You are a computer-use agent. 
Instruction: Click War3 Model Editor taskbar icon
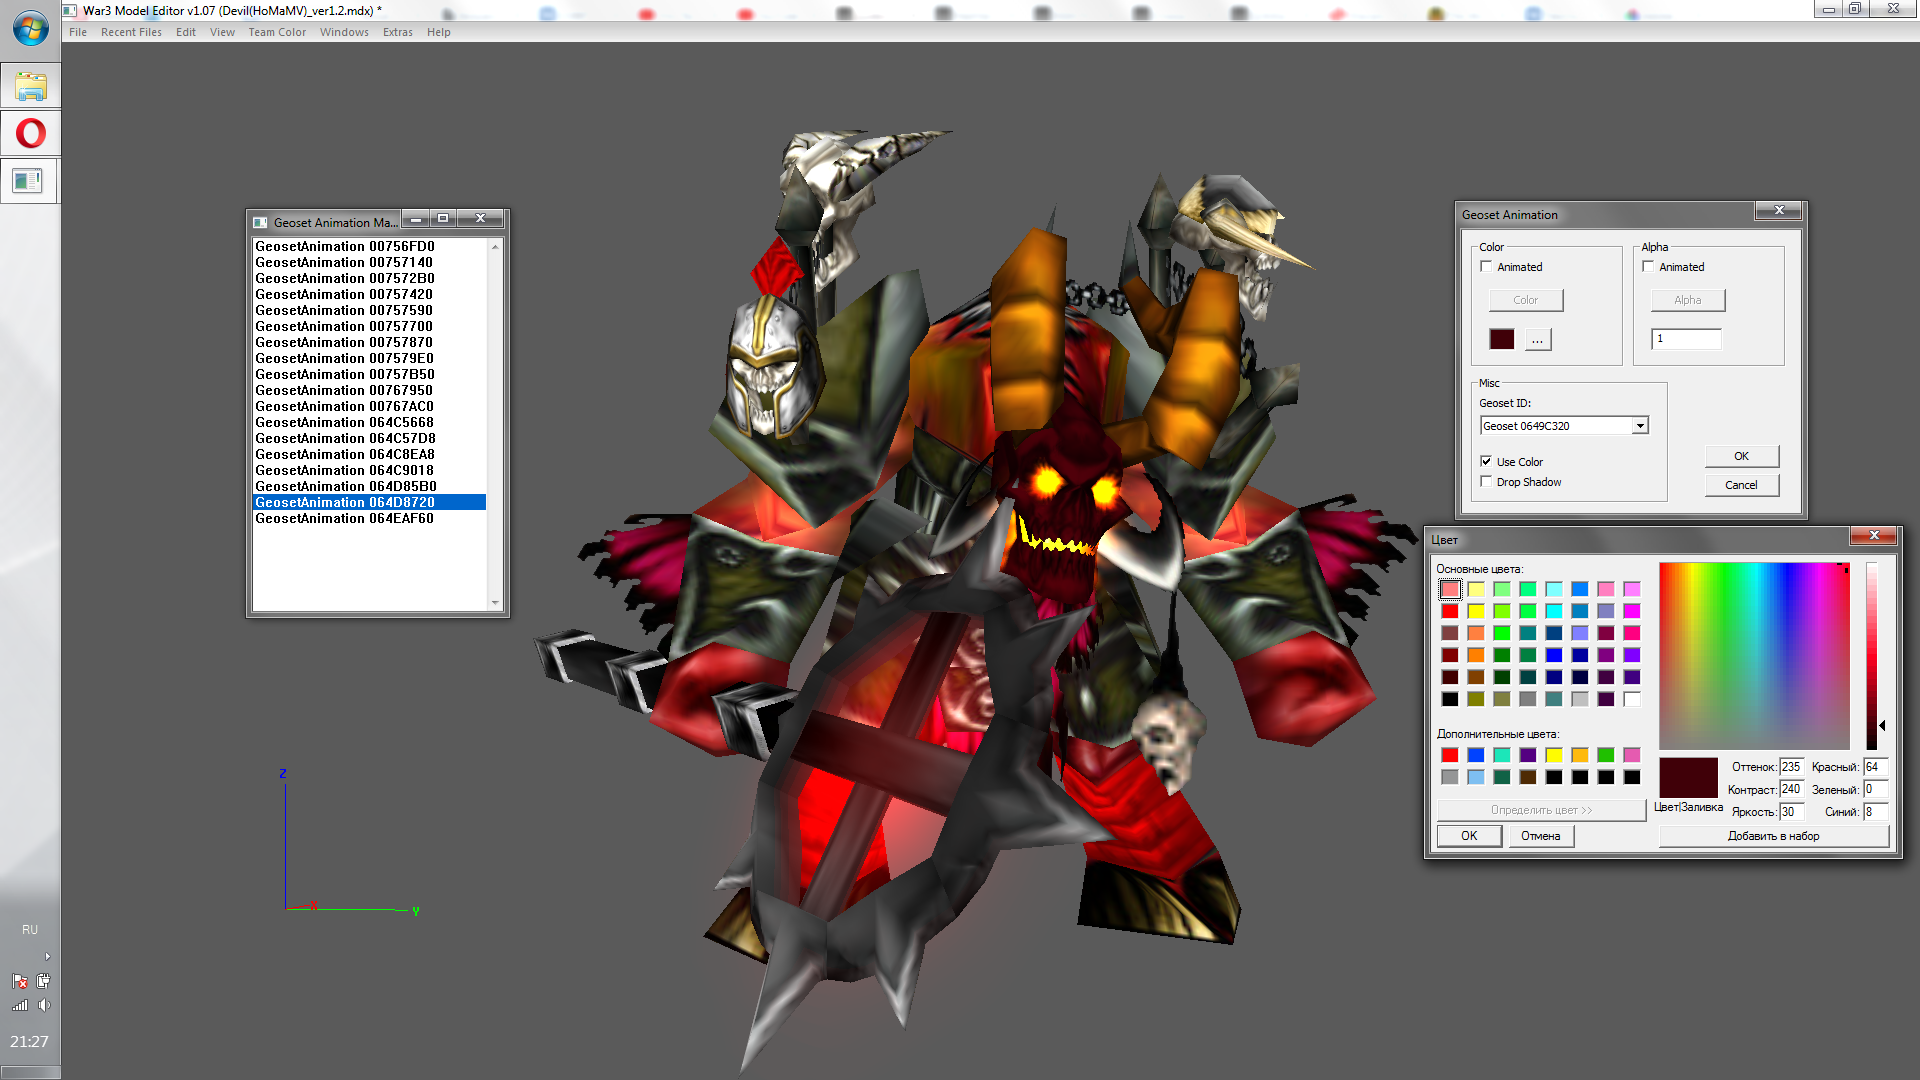click(x=28, y=181)
